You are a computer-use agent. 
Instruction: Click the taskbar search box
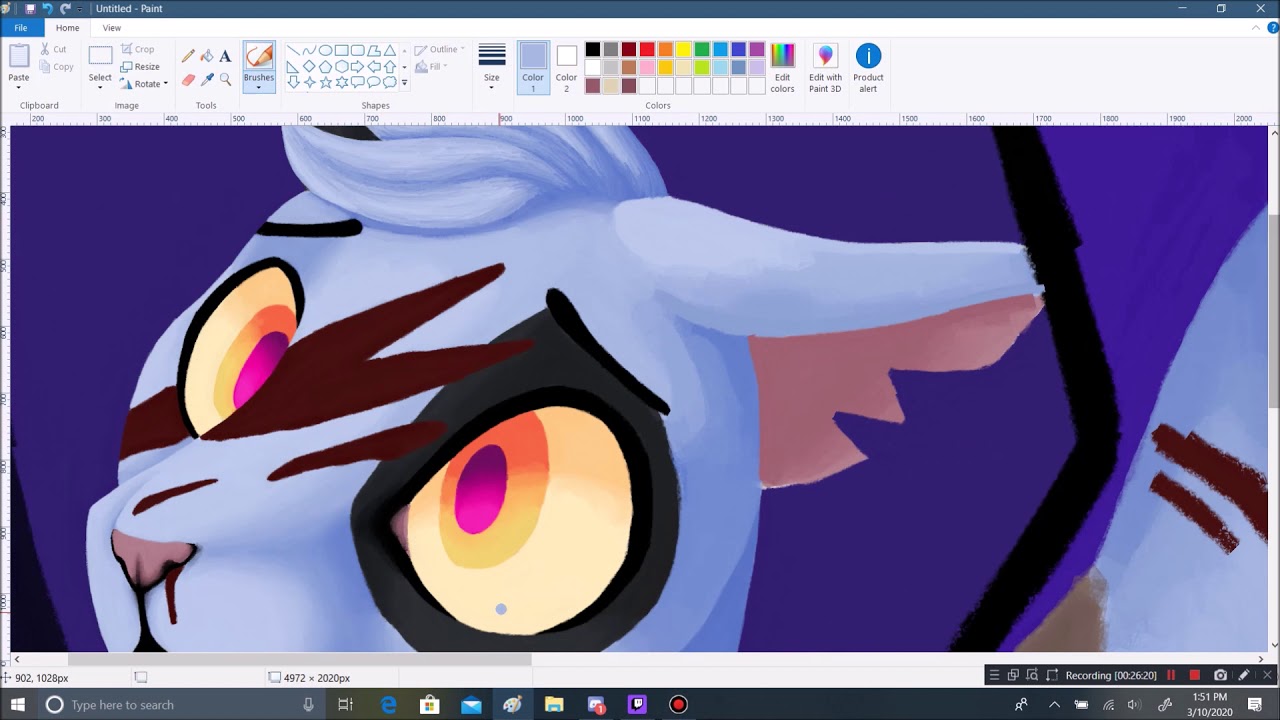click(183, 705)
